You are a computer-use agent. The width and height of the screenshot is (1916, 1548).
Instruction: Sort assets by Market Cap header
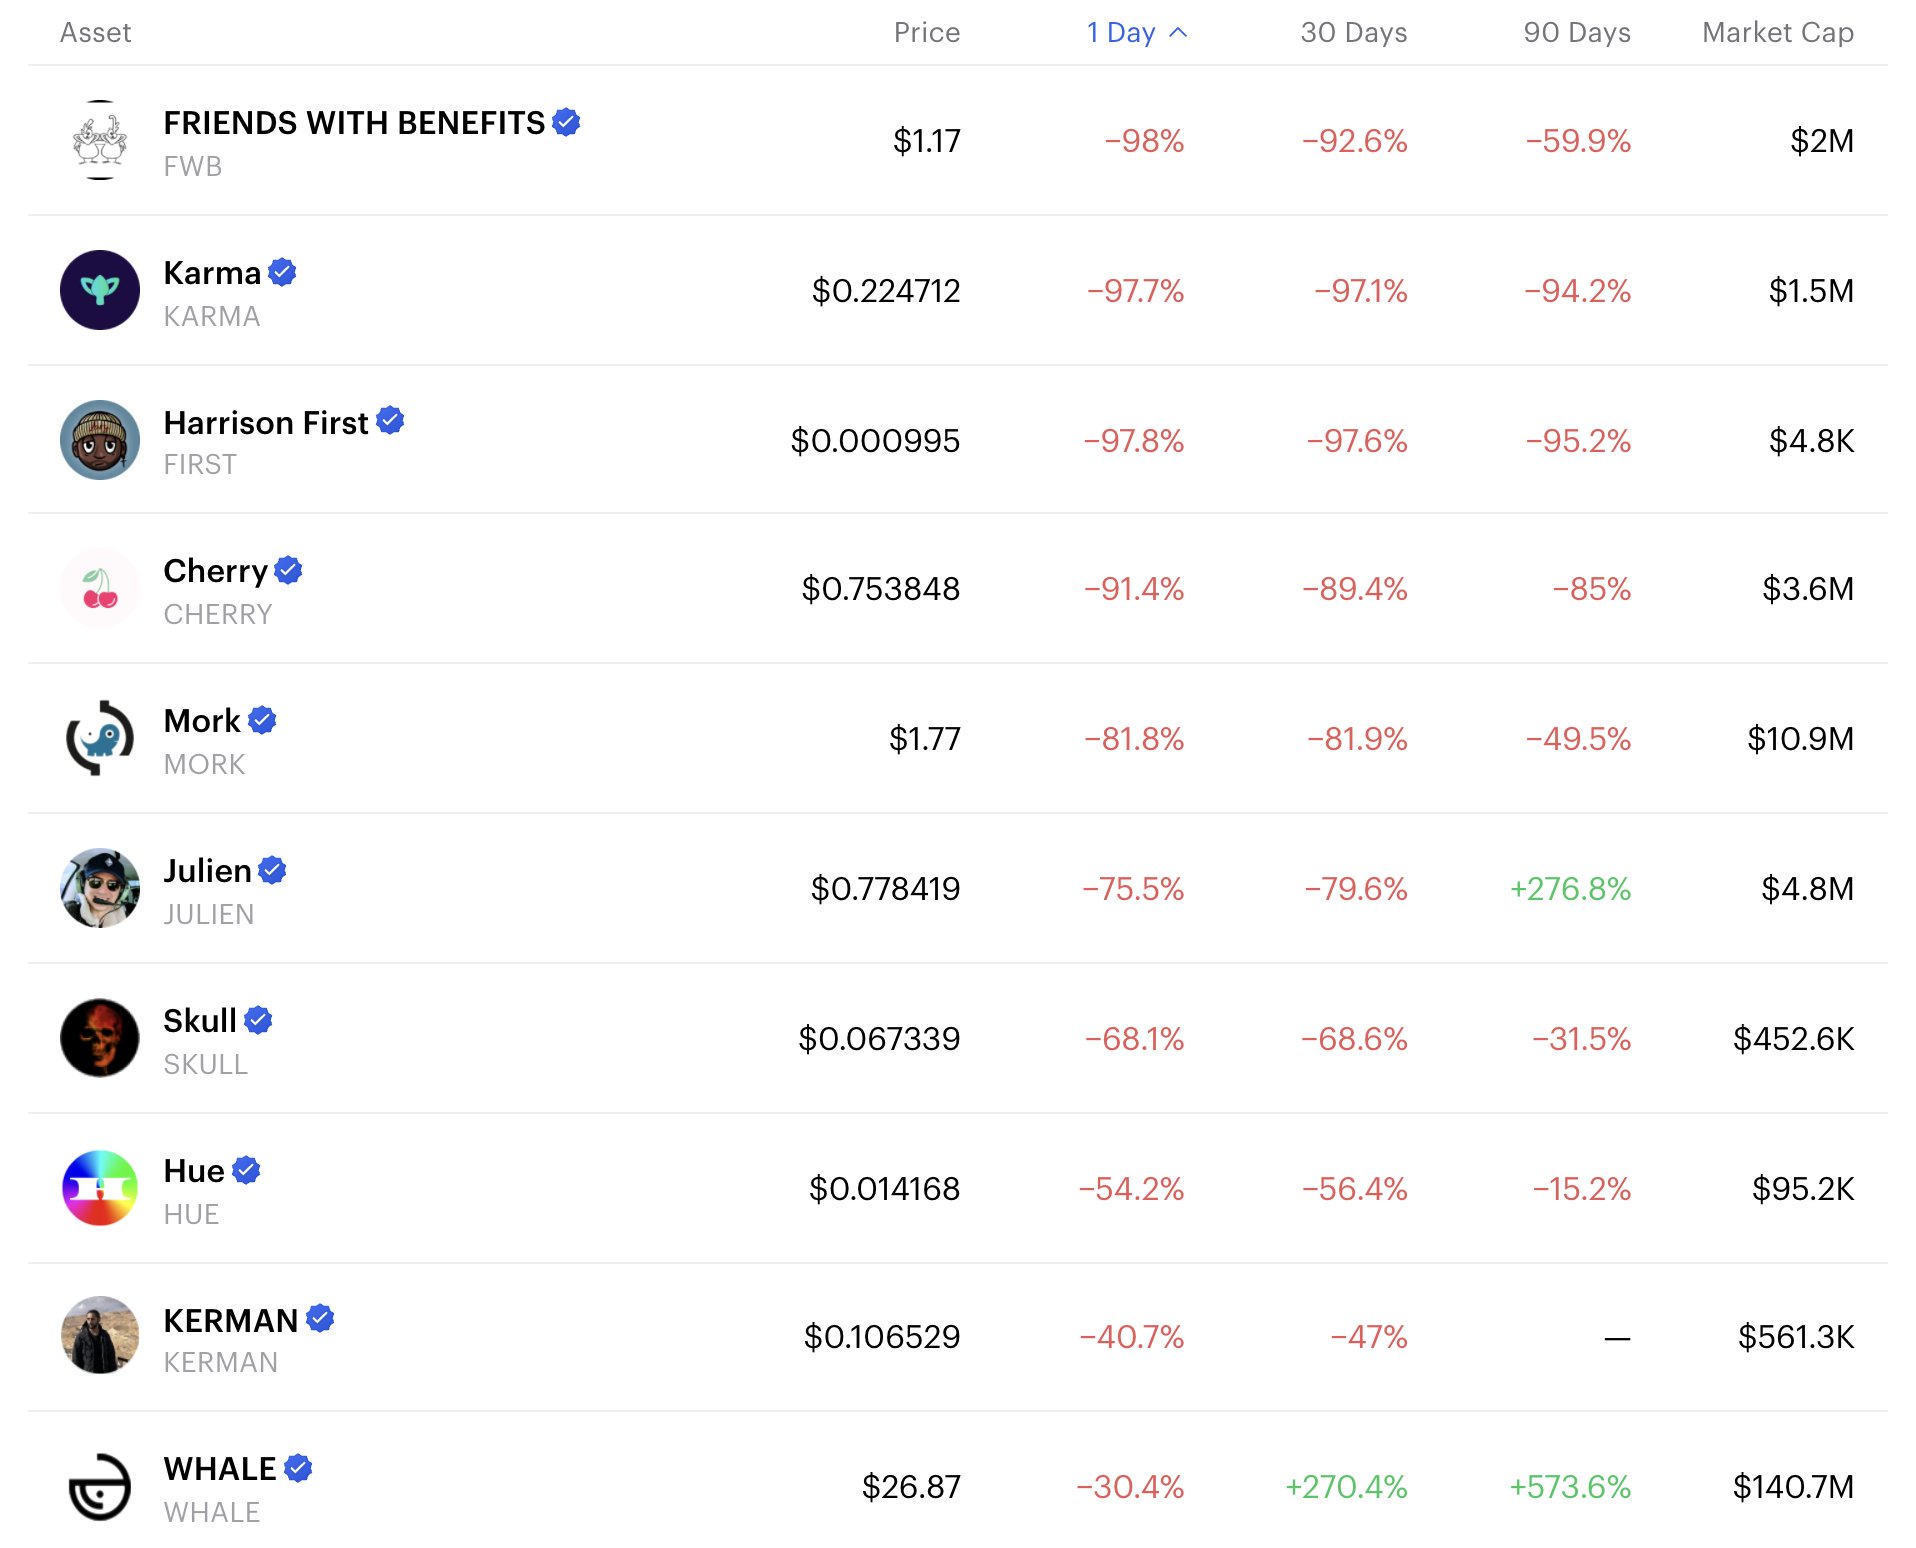tap(1777, 33)
